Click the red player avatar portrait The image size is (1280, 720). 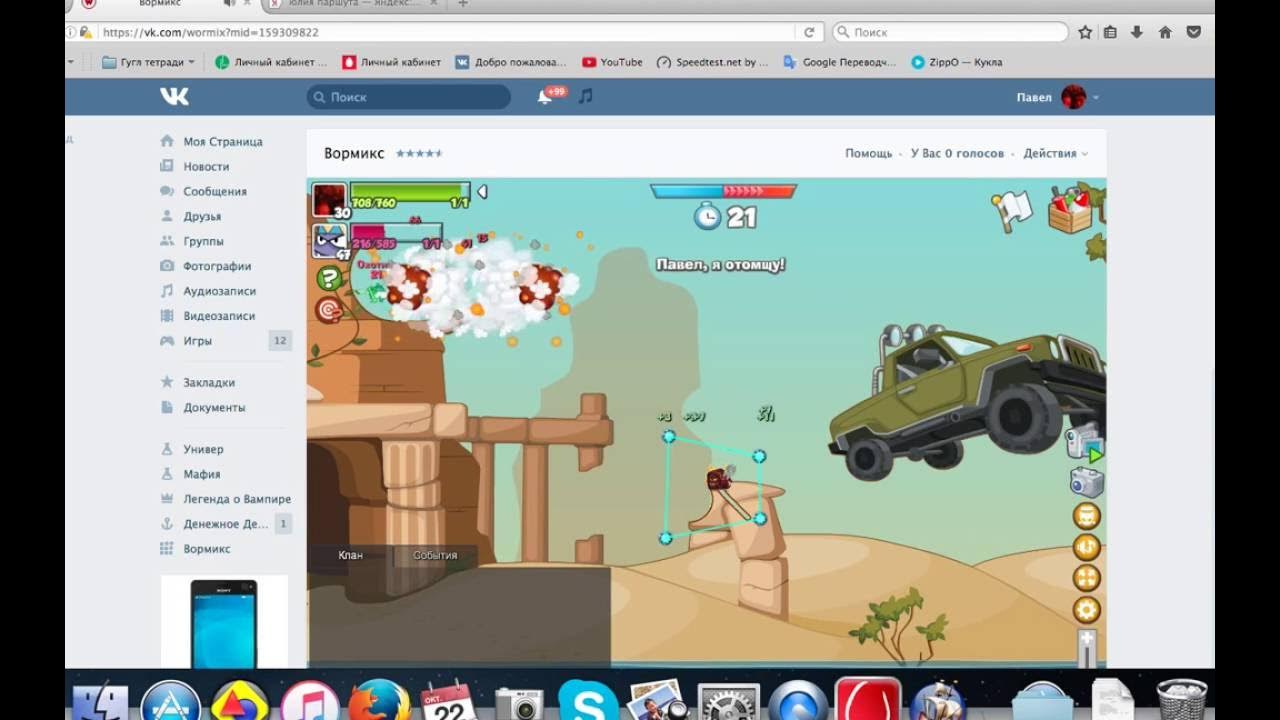[330, 200]
